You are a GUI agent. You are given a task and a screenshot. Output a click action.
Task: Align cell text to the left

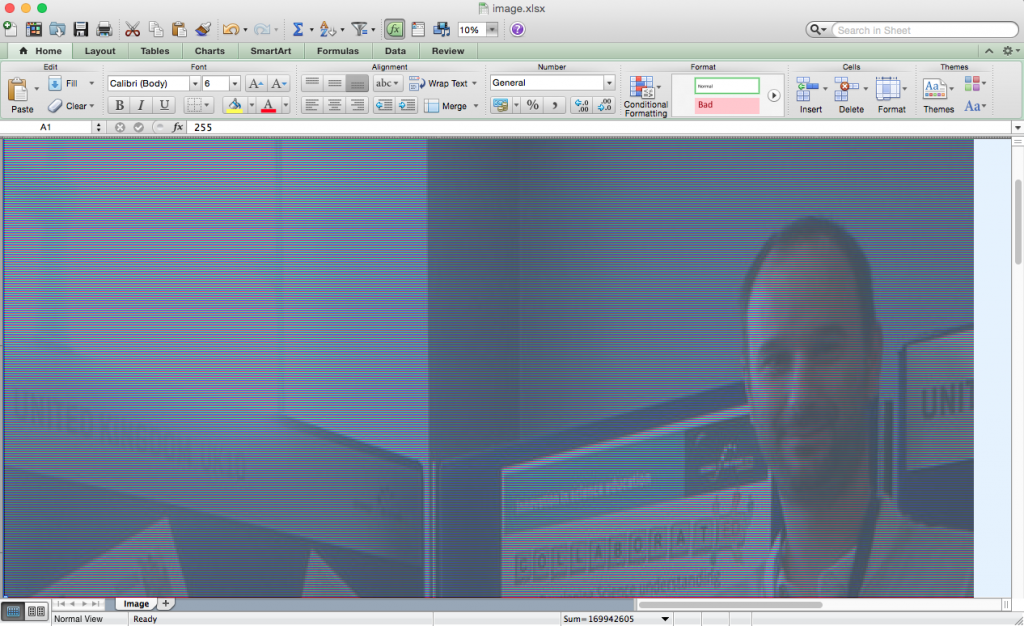(312, 105)
